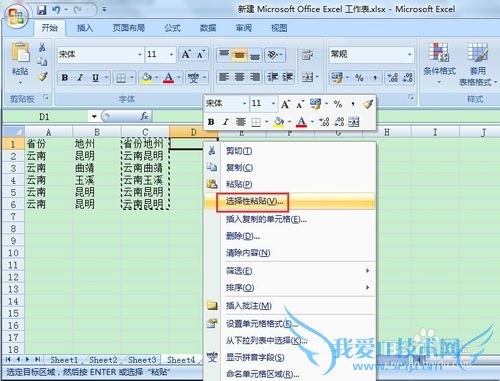Viewport: 500px width, 381px height.
Task: Toggle middle vertical alignment in ribbon
Action: pyautogui.click(x=239, y=55)
